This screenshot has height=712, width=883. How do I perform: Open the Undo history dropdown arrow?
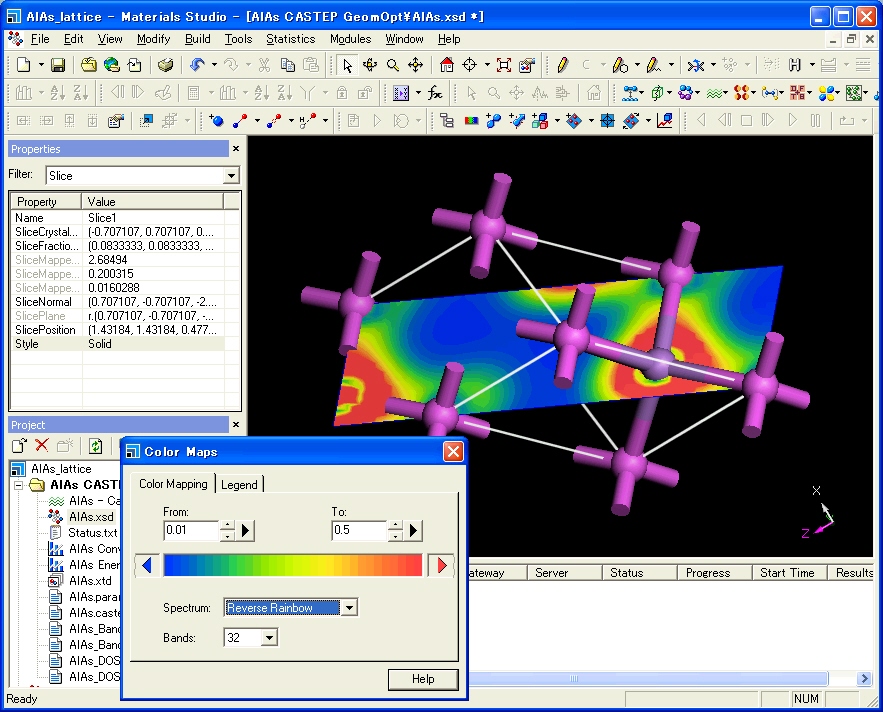click(214, 65)
